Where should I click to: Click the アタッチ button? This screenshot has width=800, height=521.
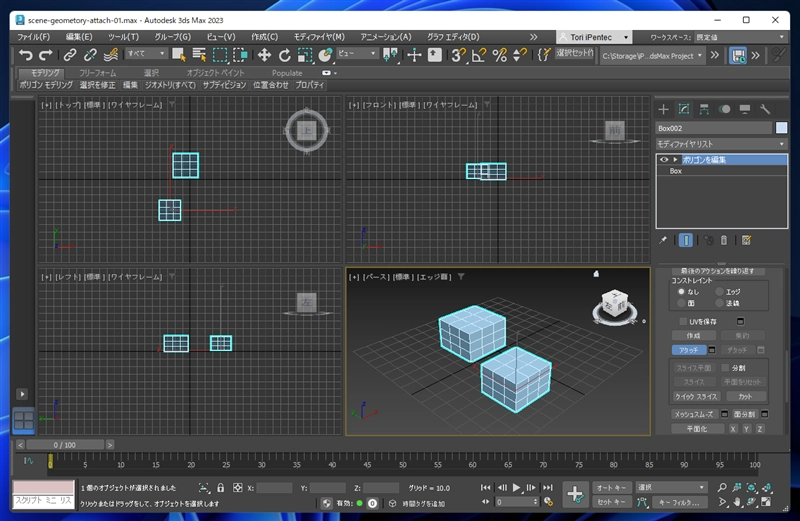[x=689, y=350]
